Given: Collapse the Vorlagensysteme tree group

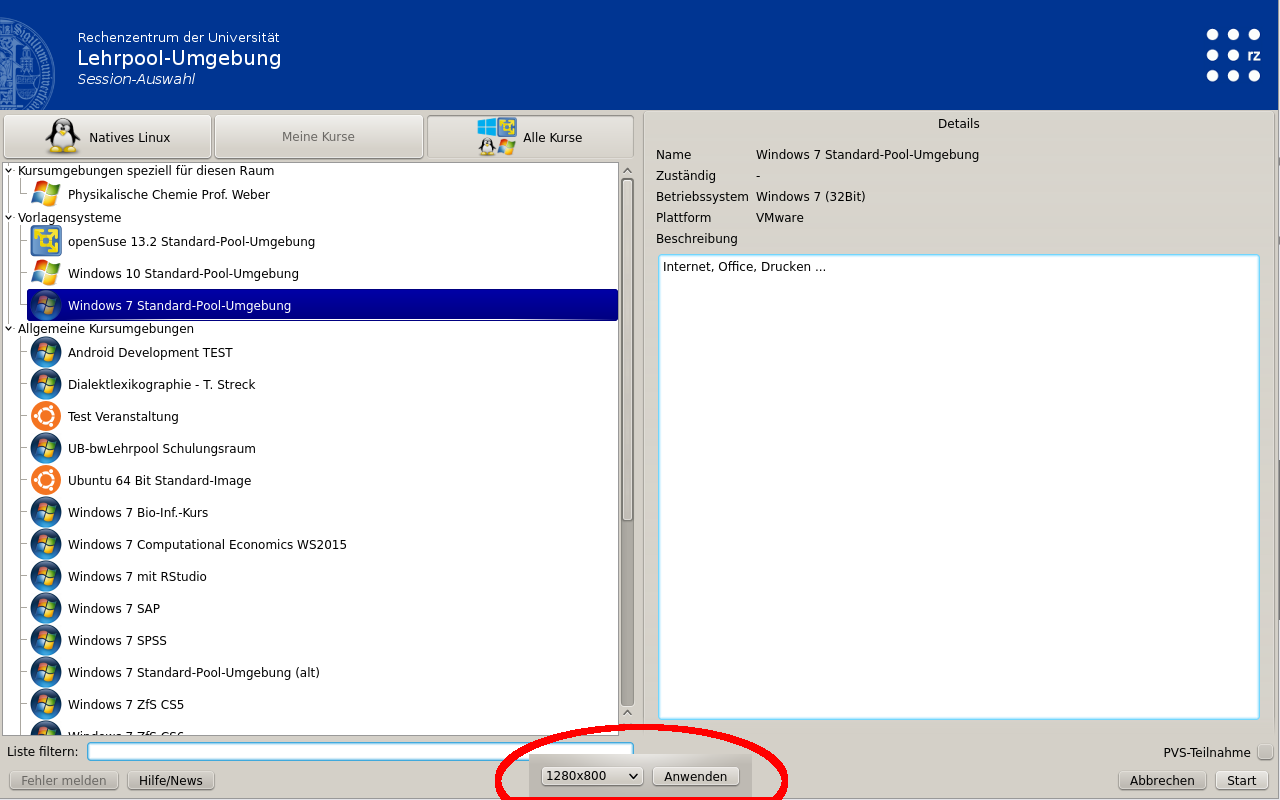Looking at the screenshot, I should (x=9, y=217).
